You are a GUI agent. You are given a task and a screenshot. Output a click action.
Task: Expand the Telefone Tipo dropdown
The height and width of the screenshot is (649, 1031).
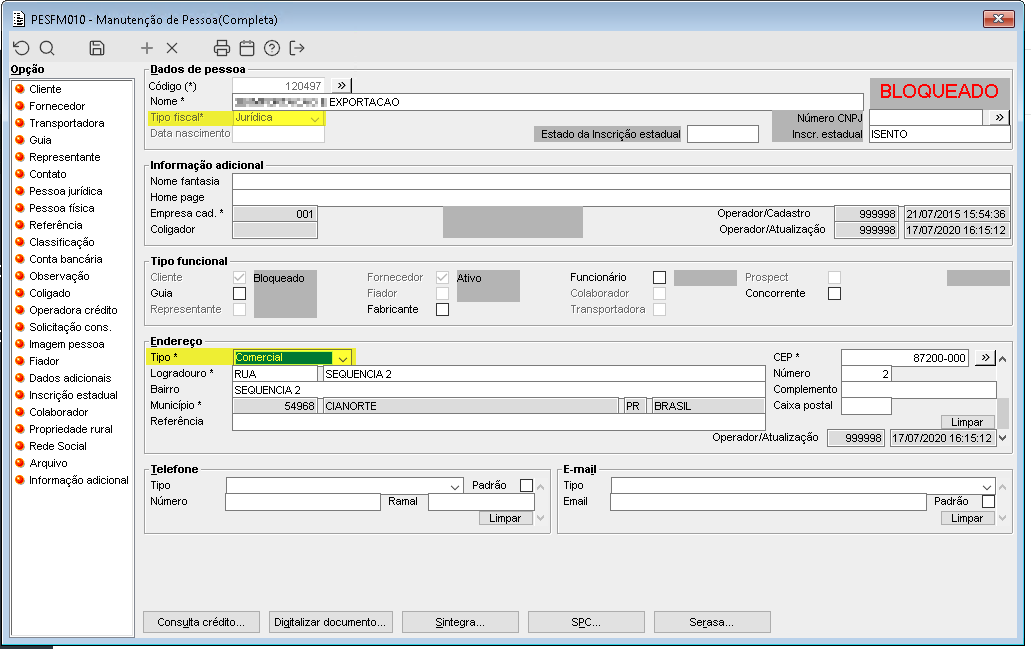455,486
